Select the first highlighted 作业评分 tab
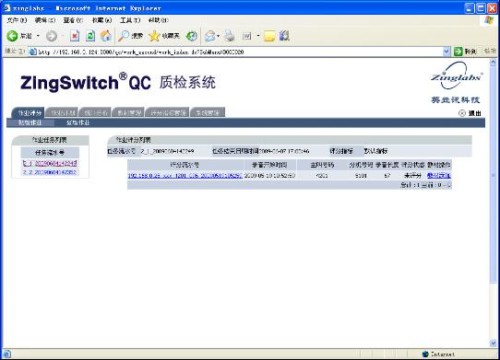 click(28, 113)
